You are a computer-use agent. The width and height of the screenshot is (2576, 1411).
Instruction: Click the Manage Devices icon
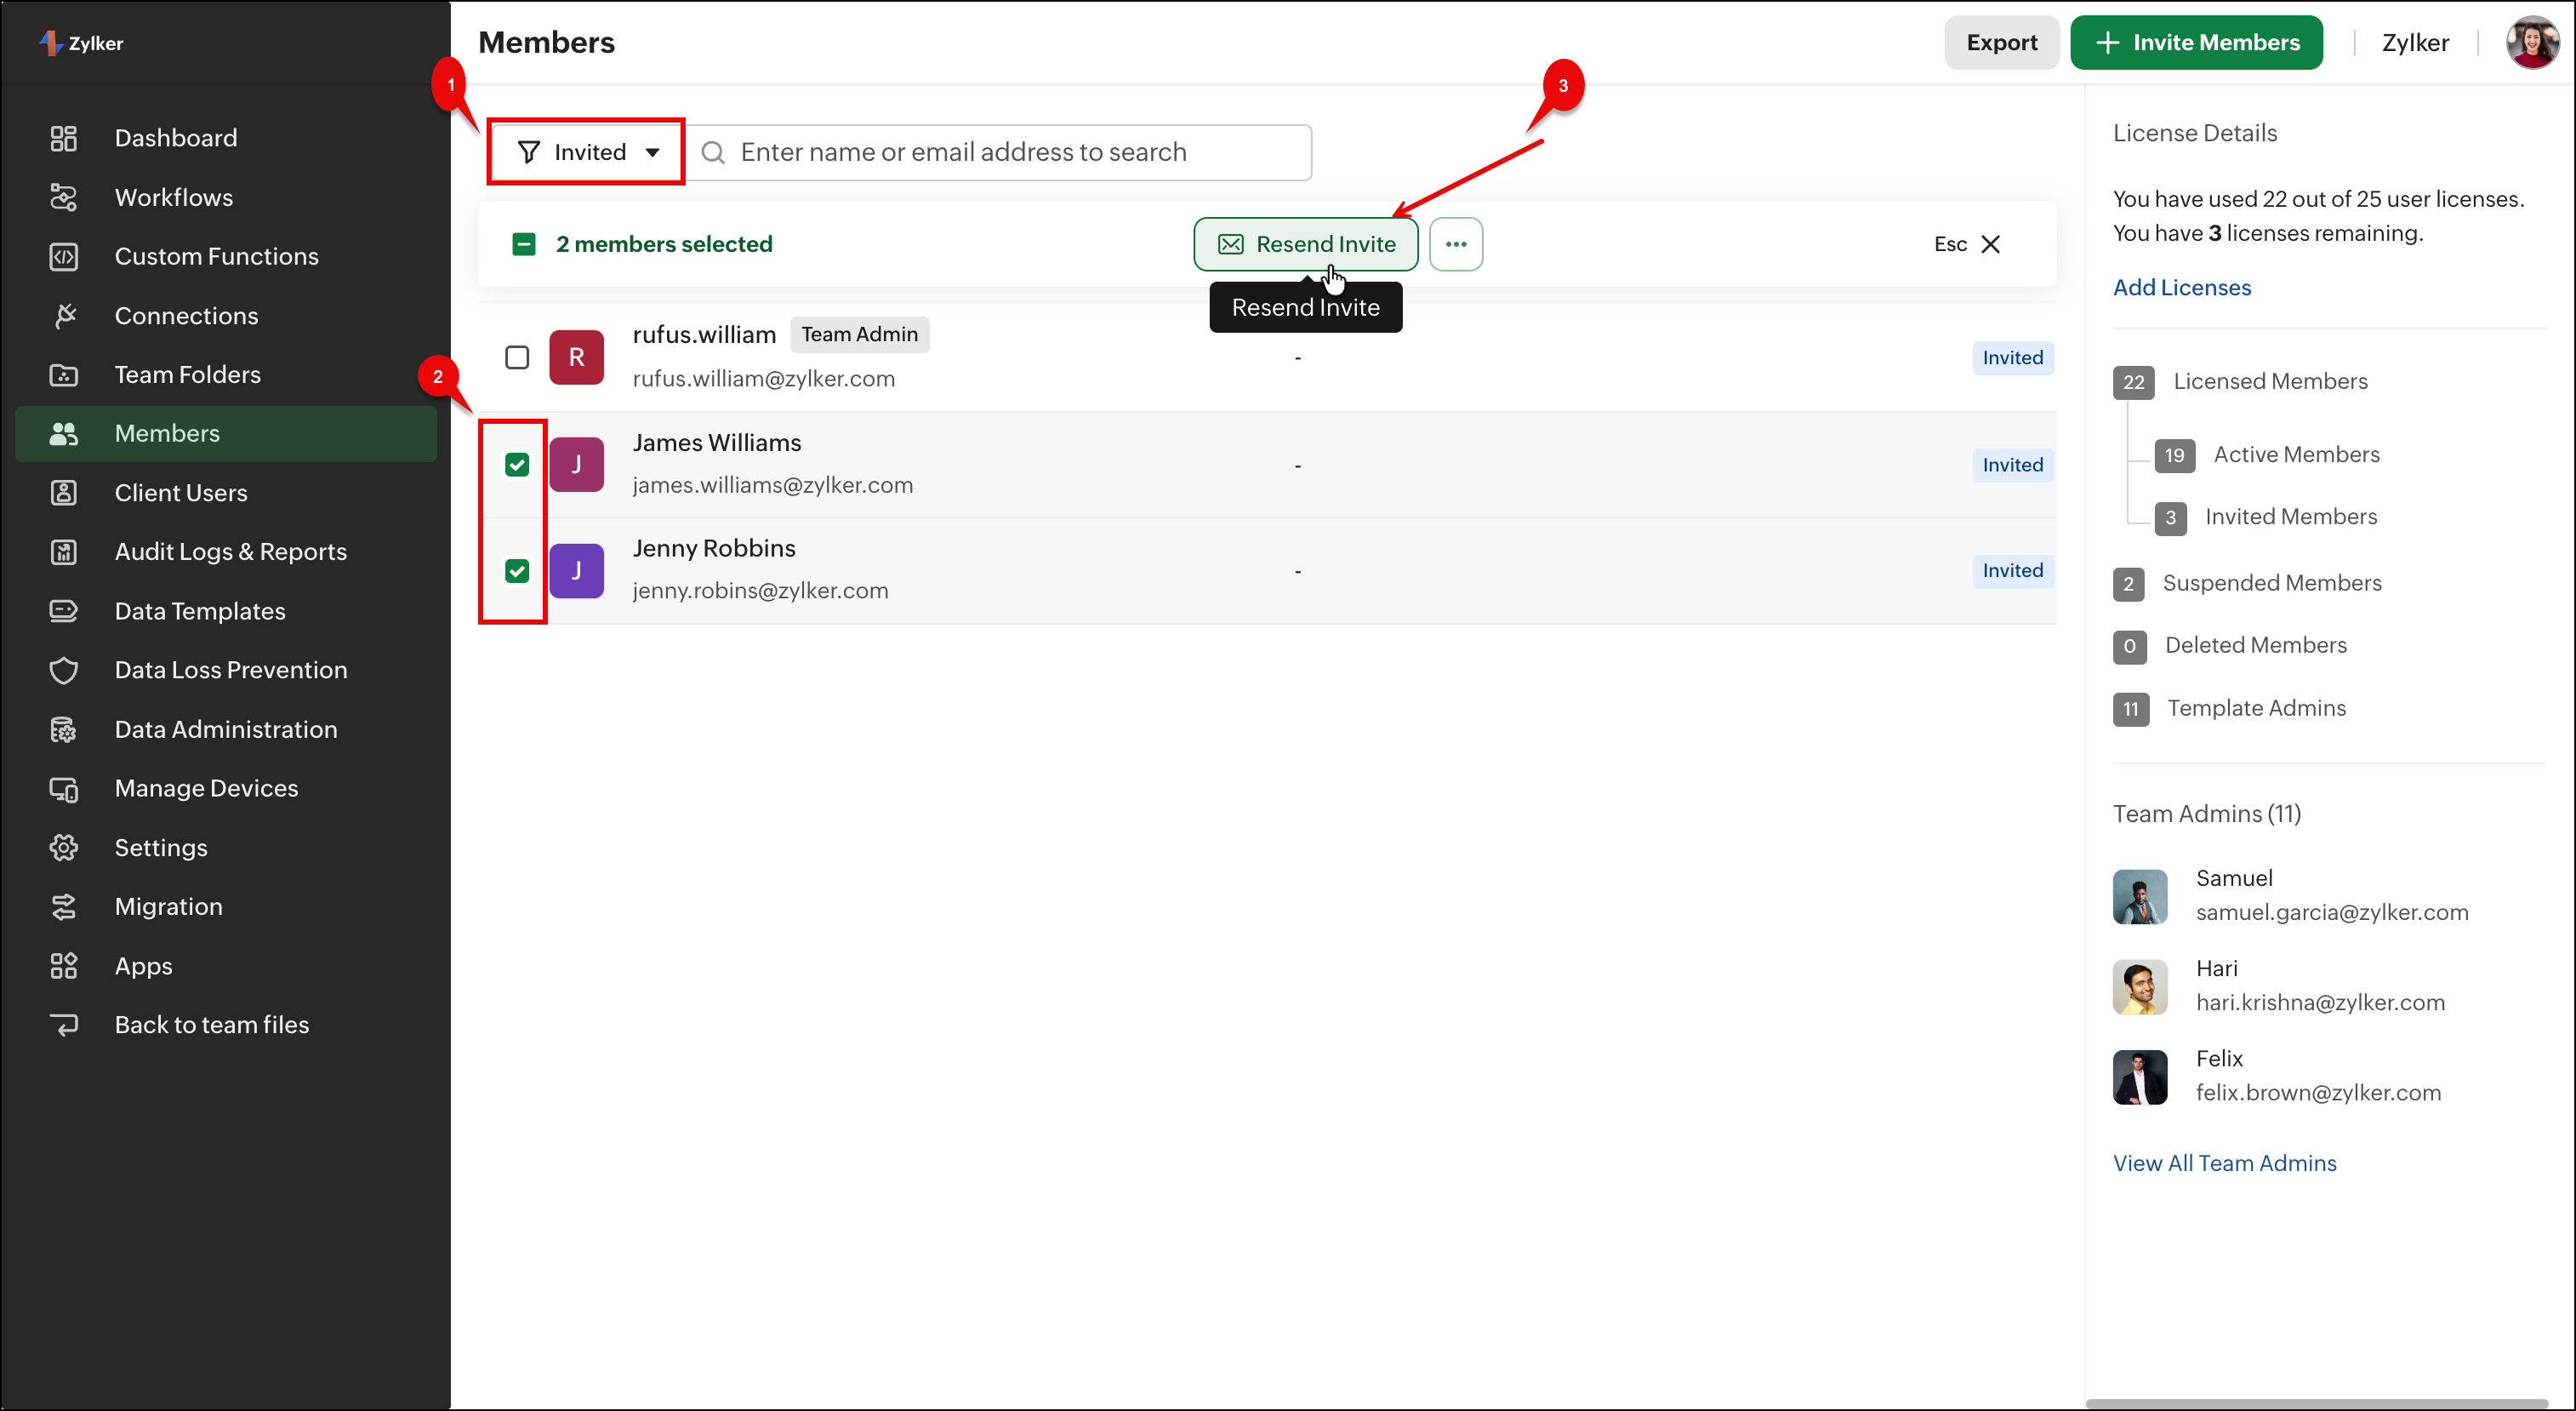point(64,789)
